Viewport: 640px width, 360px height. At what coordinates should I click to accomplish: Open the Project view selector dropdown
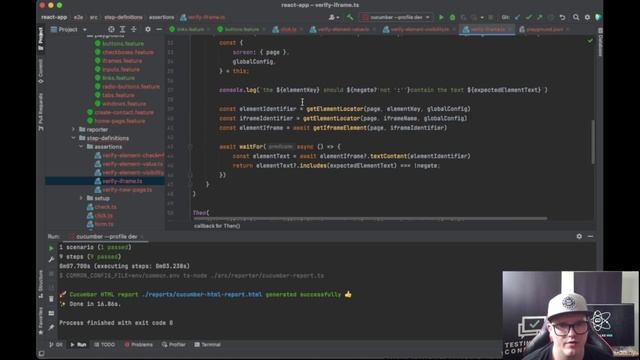(68, 29)
